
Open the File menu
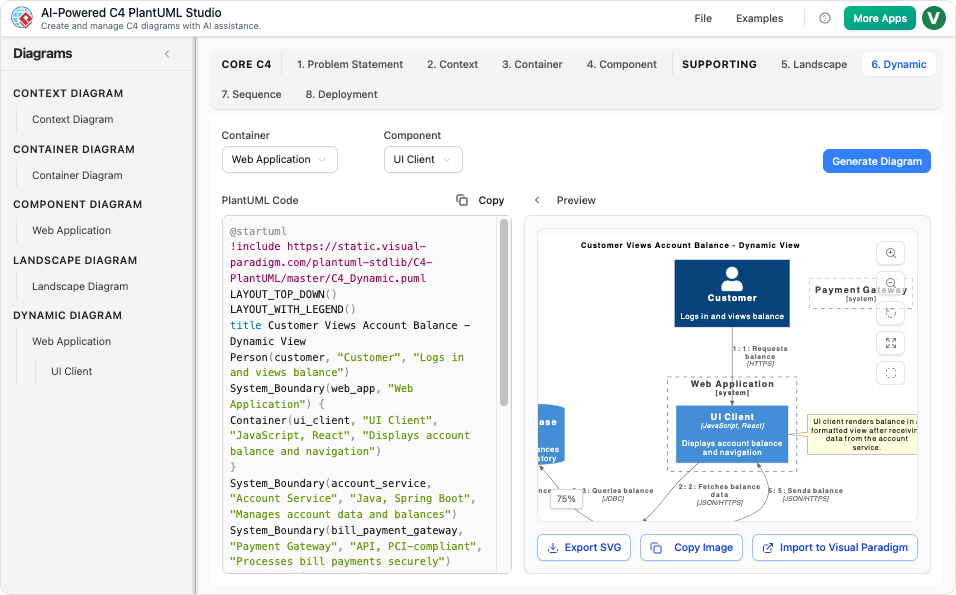pyautogui.click(x=703, y=18)
